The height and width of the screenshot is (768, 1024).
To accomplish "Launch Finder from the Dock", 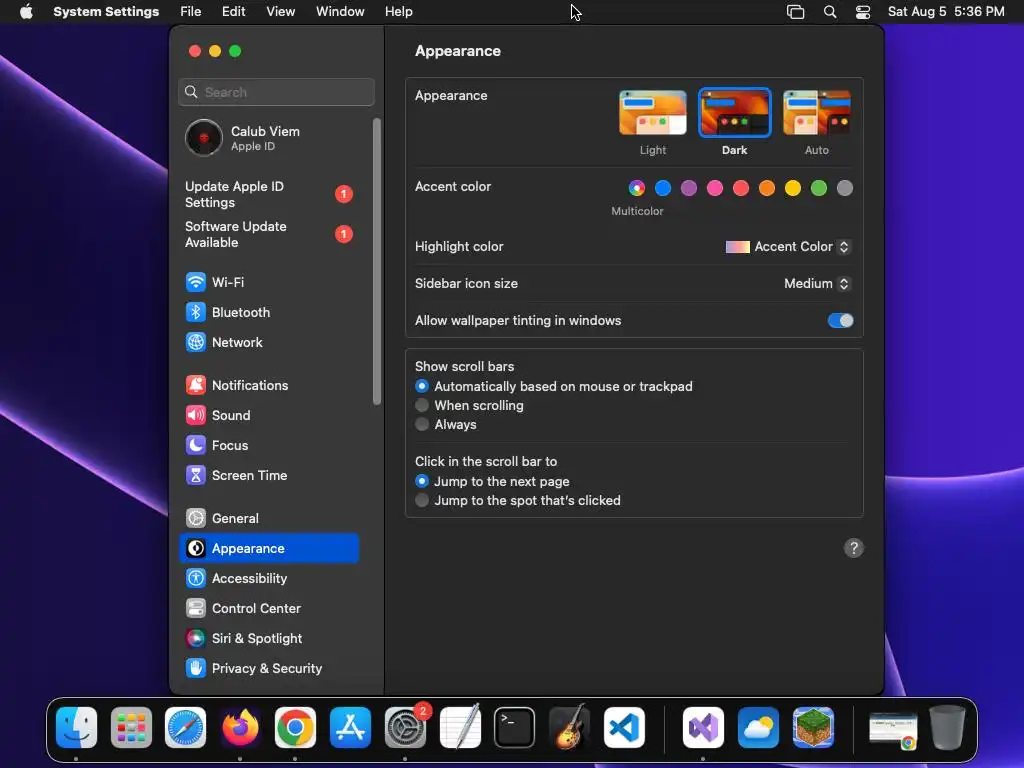I will pos(76,728).
